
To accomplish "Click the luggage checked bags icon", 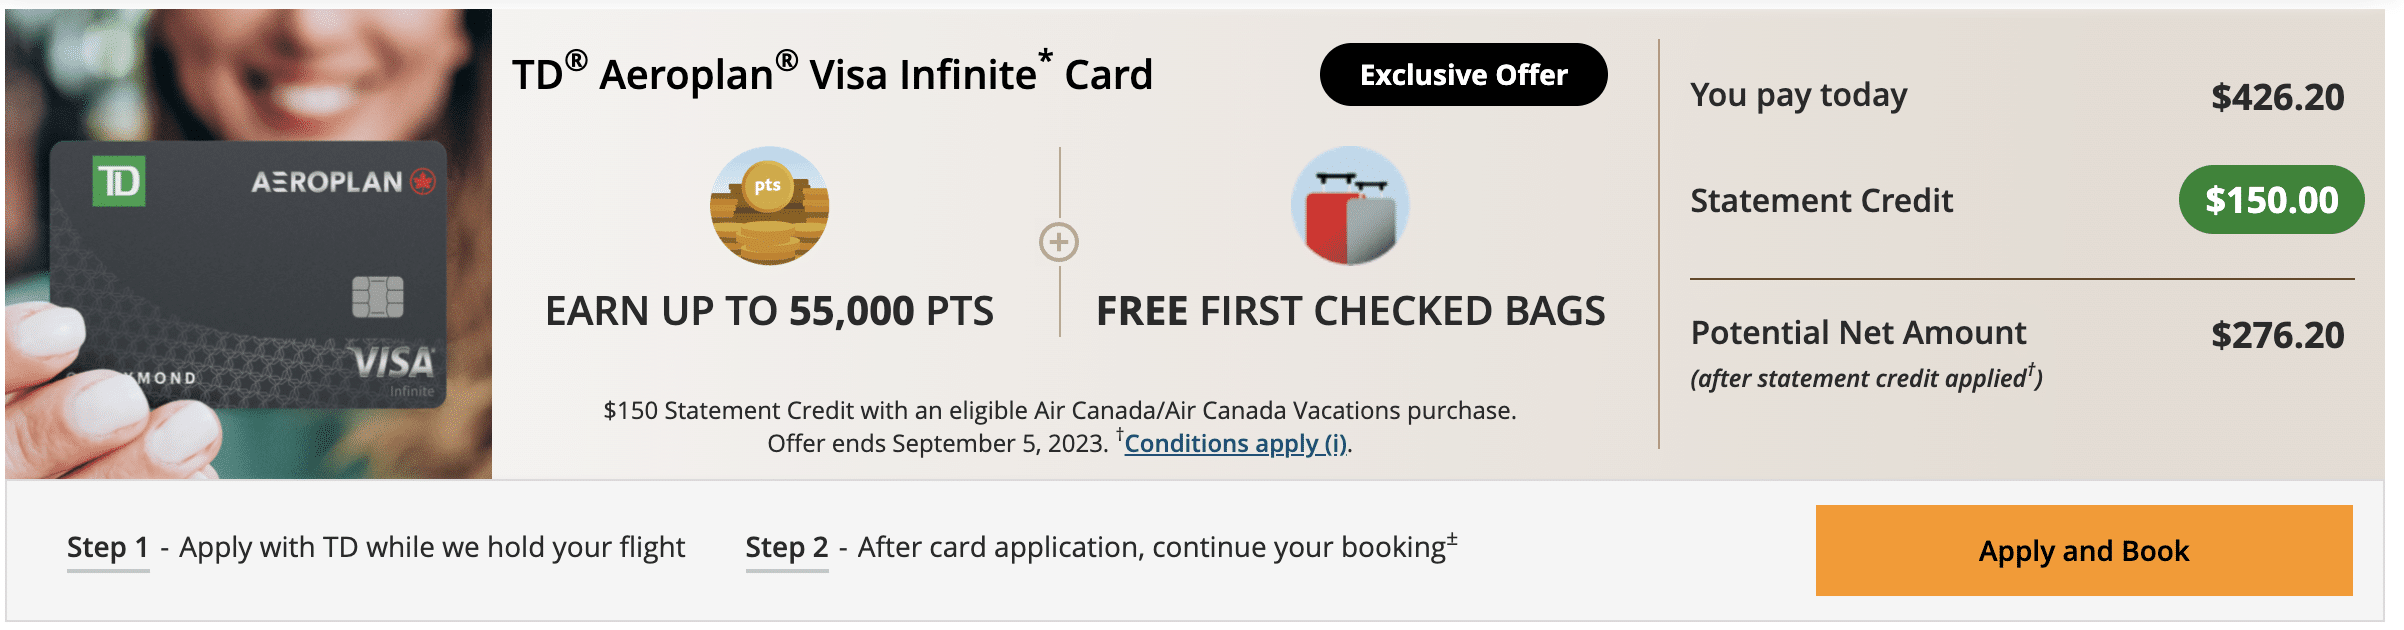I will [x=1350, y=205].
